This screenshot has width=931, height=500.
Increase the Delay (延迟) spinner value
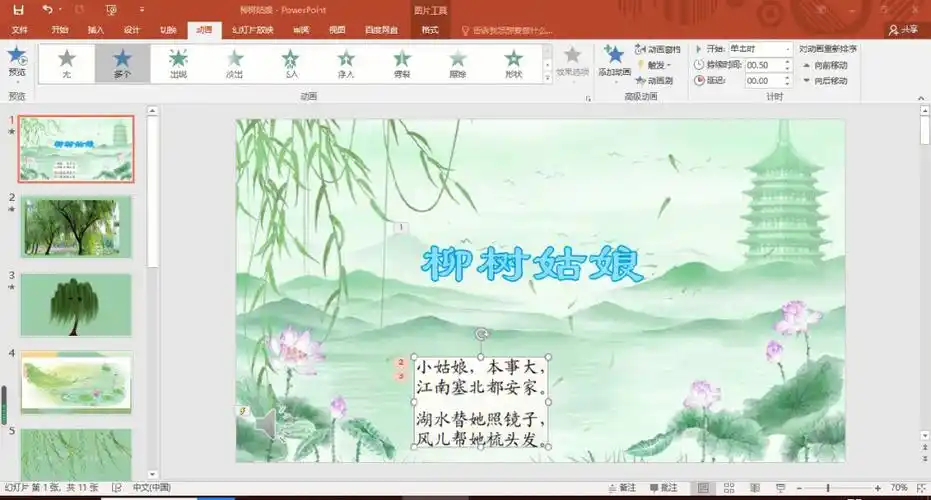pos(787,77)
